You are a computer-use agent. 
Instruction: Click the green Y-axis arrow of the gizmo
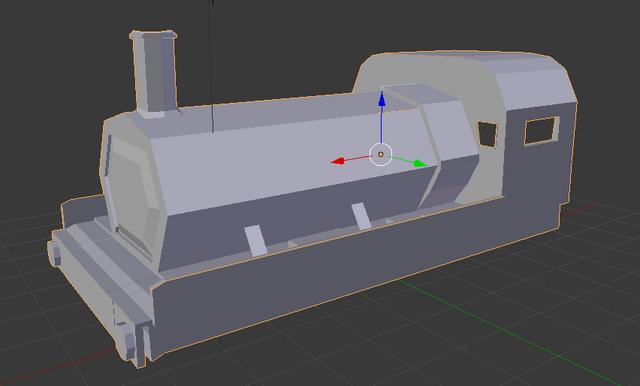tap(420, 164)
